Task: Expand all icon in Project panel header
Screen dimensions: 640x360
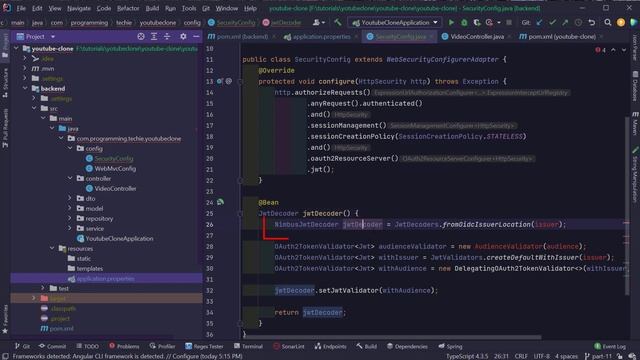Action: [x=154, y=37]
